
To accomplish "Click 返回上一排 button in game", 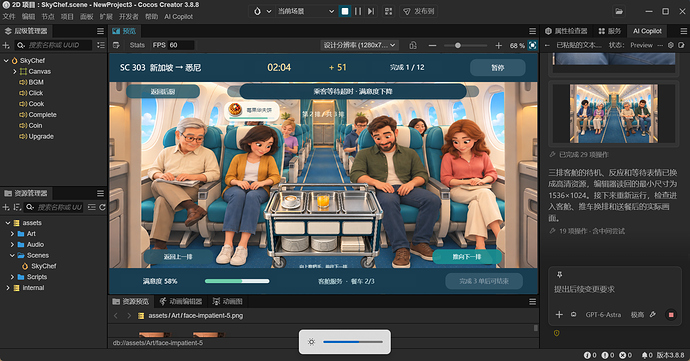I will pos(178,257).
